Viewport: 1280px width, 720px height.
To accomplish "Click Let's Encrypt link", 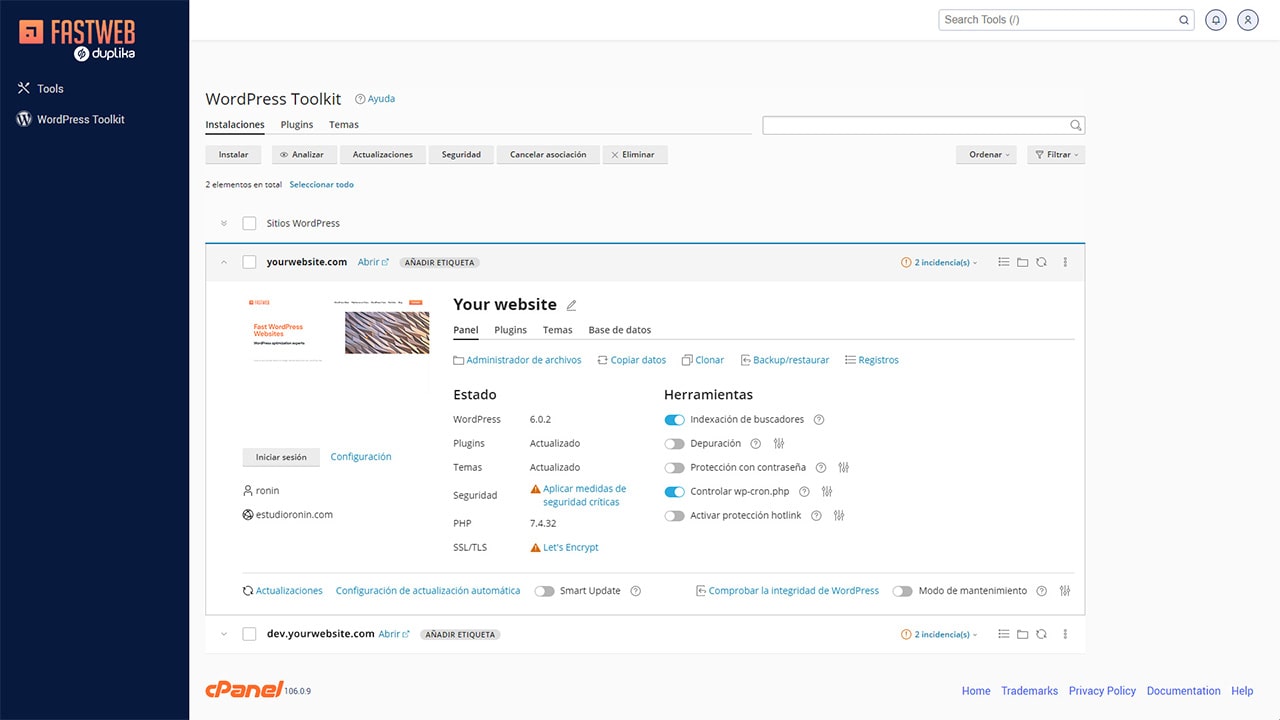I will (571, 547).
